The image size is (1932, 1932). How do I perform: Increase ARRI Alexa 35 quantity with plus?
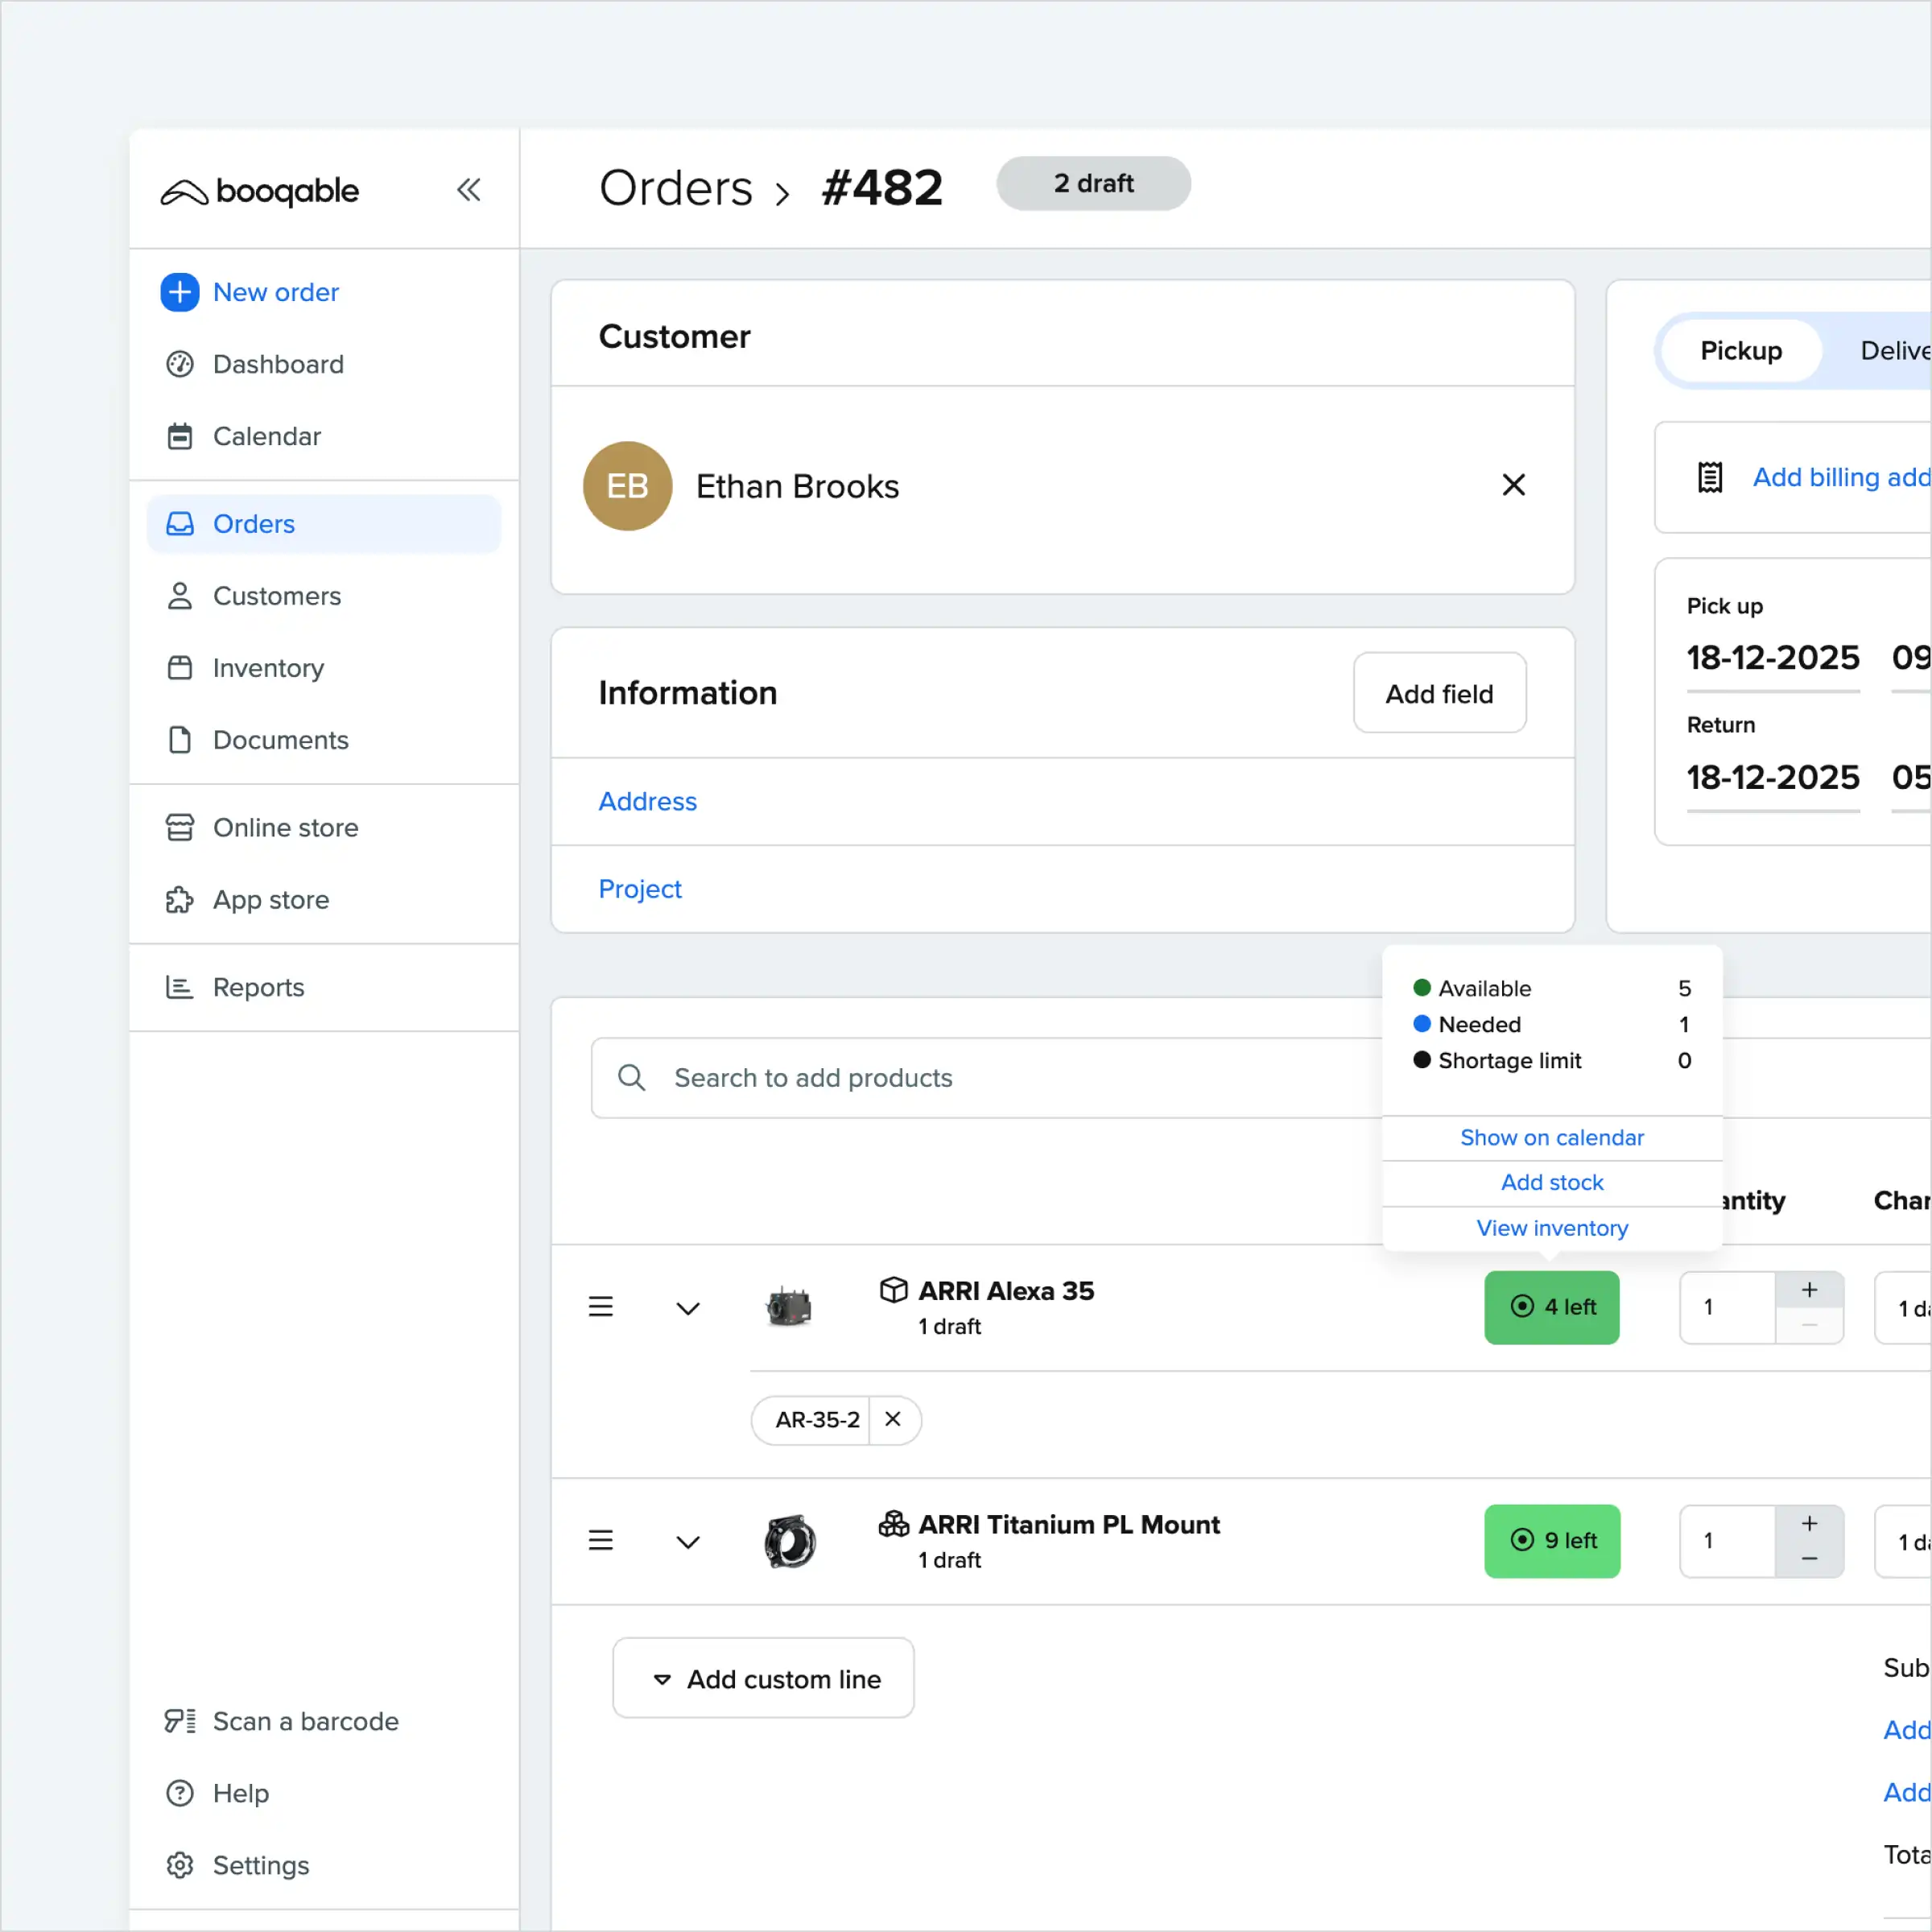click(1809, 1290)
